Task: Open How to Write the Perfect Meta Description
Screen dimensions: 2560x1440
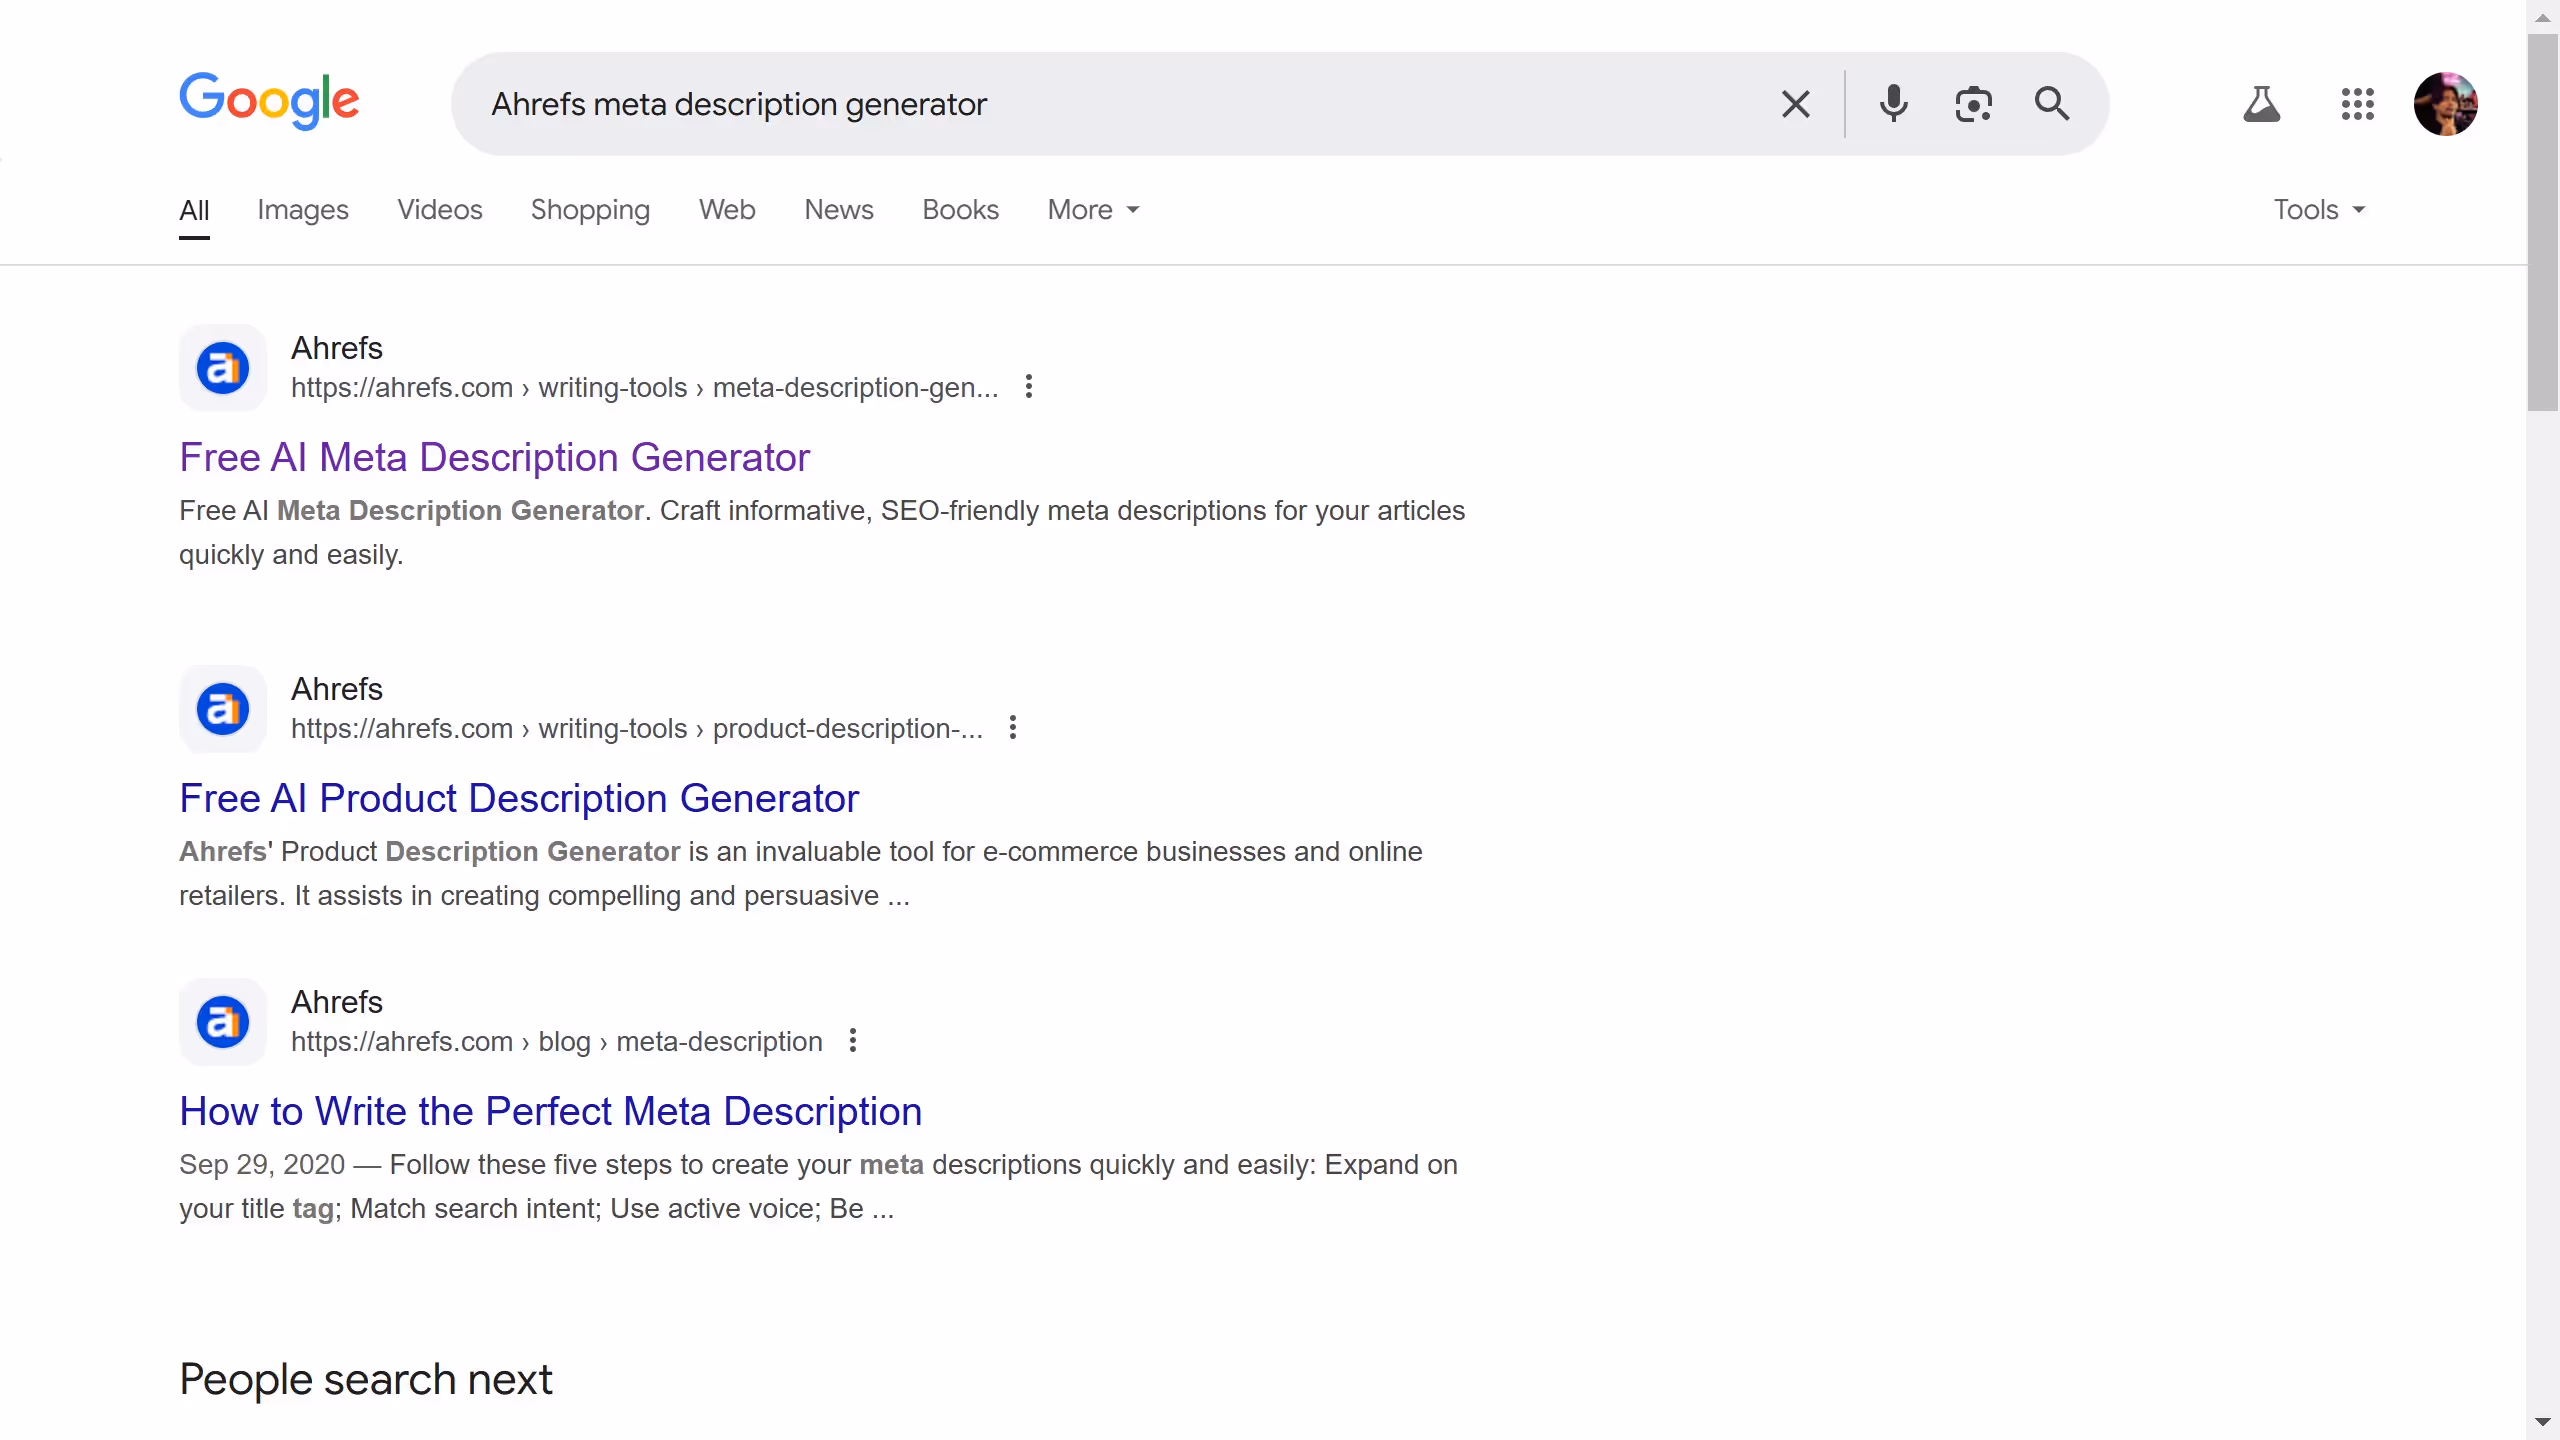Action: point(550,1111)
